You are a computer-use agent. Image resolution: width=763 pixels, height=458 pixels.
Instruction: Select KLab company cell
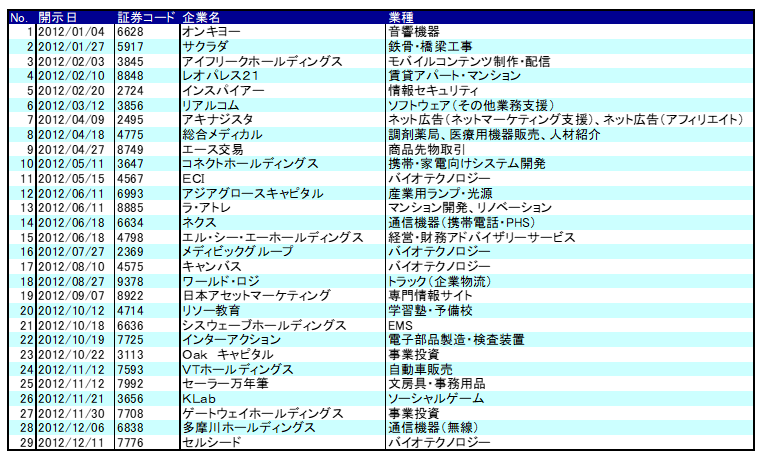(x=199, y=399)
